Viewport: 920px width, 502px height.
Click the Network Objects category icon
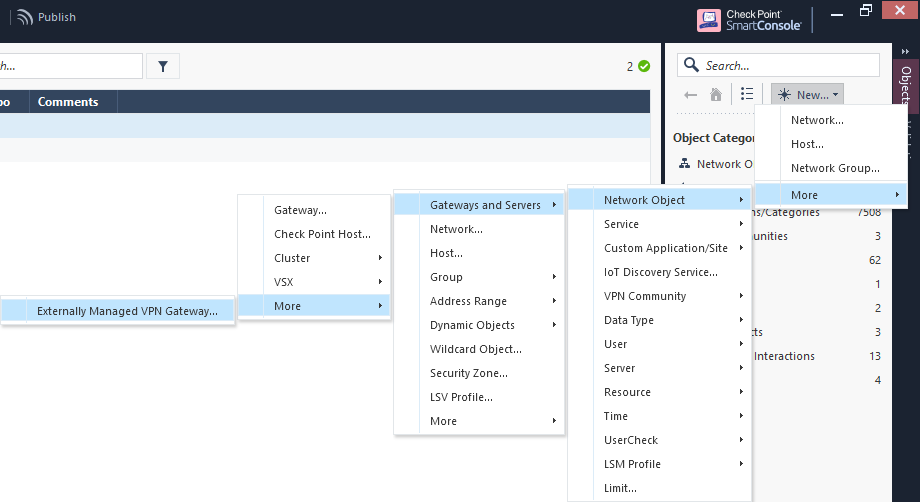(685, 164)
